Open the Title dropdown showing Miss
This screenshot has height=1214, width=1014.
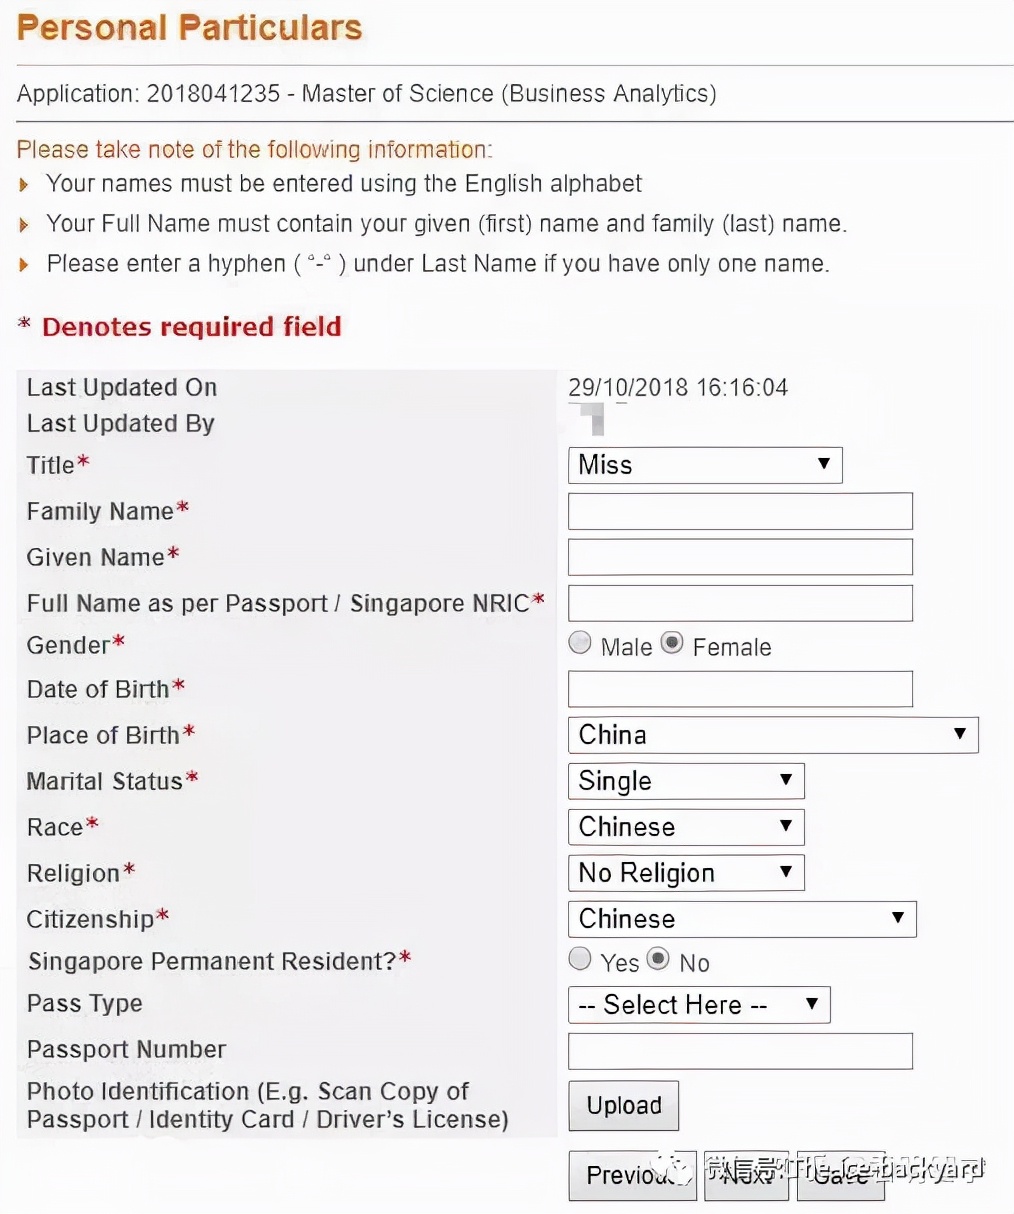point(705,465)
